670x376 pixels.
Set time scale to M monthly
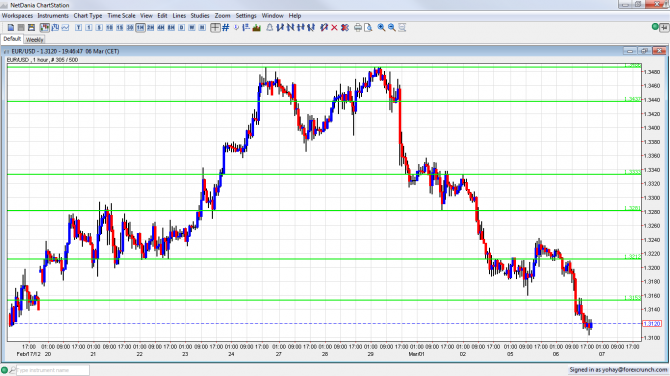tap(202, 28)
